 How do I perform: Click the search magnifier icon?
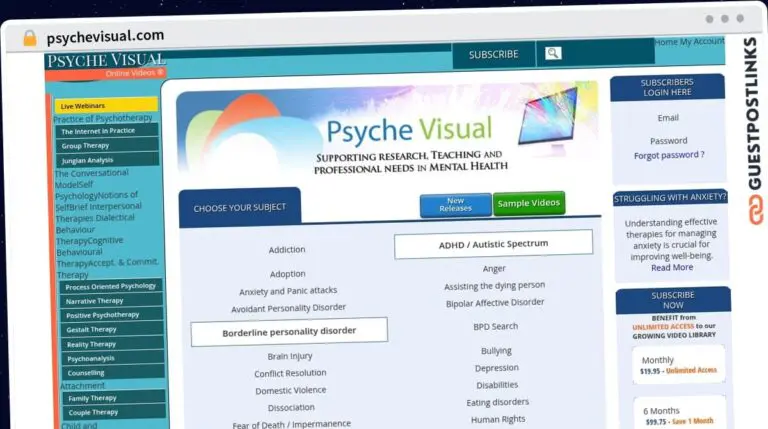click(553, 53)
